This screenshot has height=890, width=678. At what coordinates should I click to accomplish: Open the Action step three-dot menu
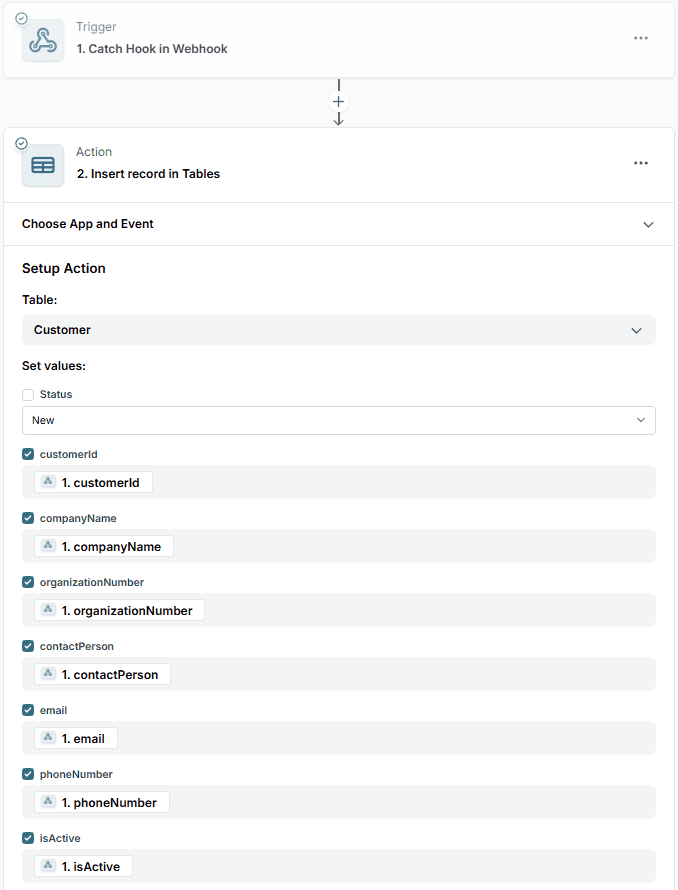[x=641, y=163]
